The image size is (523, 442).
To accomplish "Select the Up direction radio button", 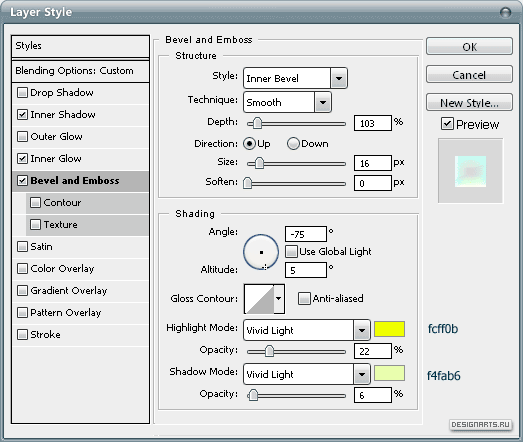I will click(249, 144).
